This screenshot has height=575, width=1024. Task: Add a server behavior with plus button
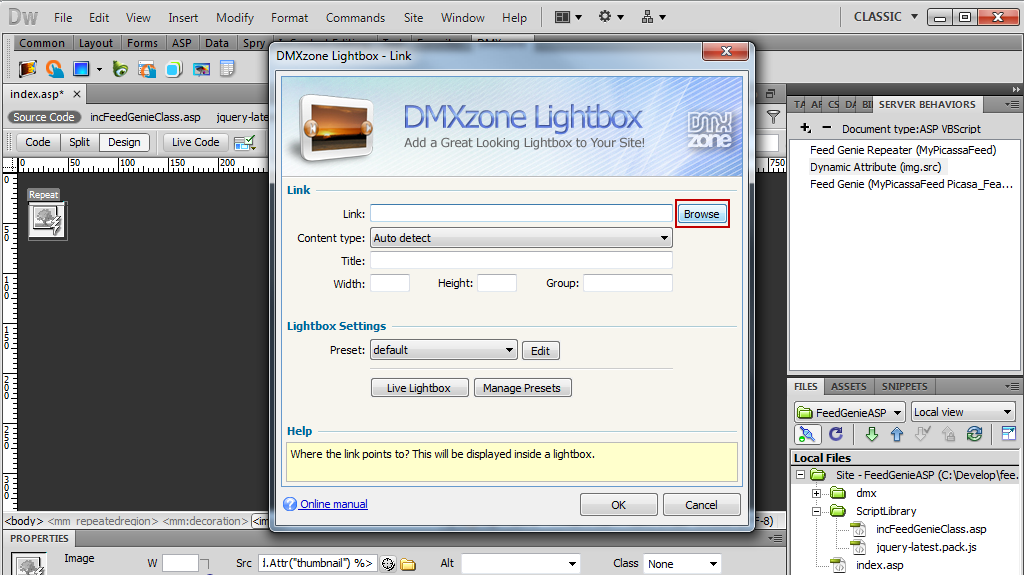click(x=805, y=128)
